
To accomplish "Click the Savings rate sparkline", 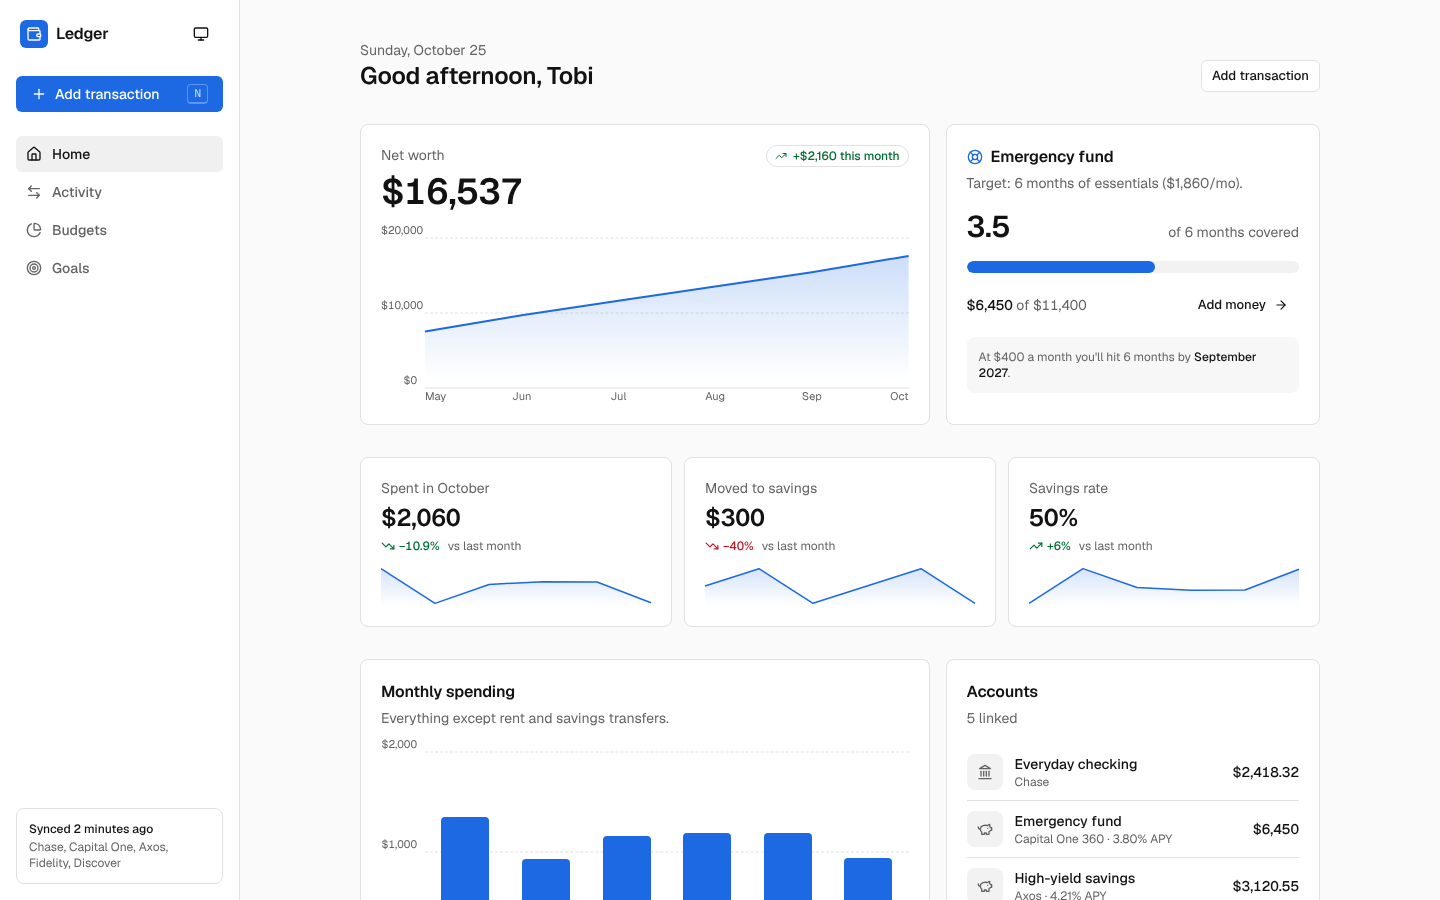I will (1164, 586).
